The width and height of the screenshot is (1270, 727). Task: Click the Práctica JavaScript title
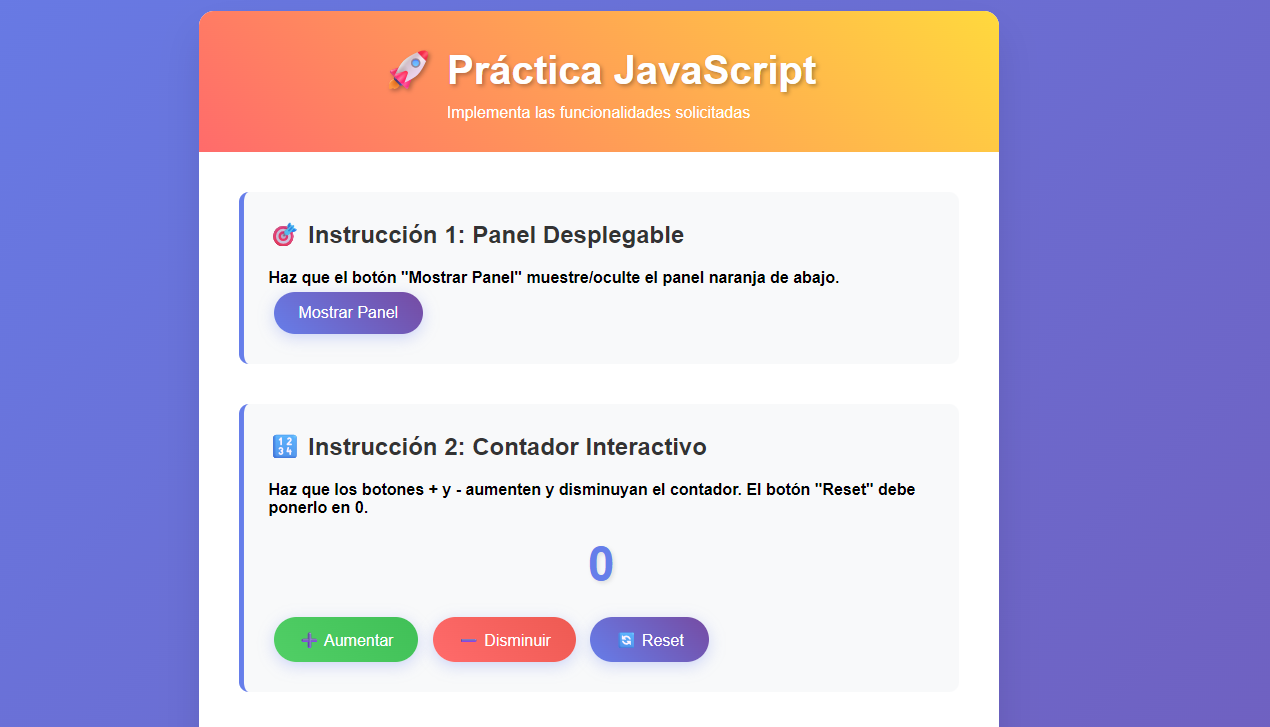coord(631,71)
